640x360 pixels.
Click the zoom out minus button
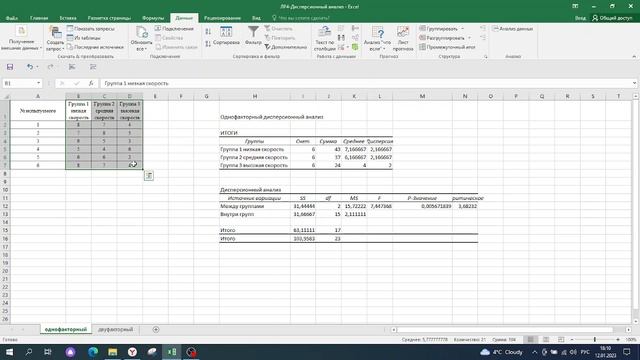click(572, 340)
